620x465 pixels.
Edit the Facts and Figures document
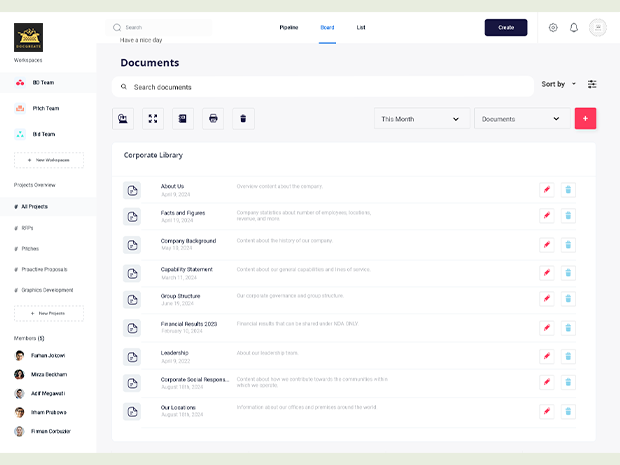pyautogui.click(x=547, y=216)
